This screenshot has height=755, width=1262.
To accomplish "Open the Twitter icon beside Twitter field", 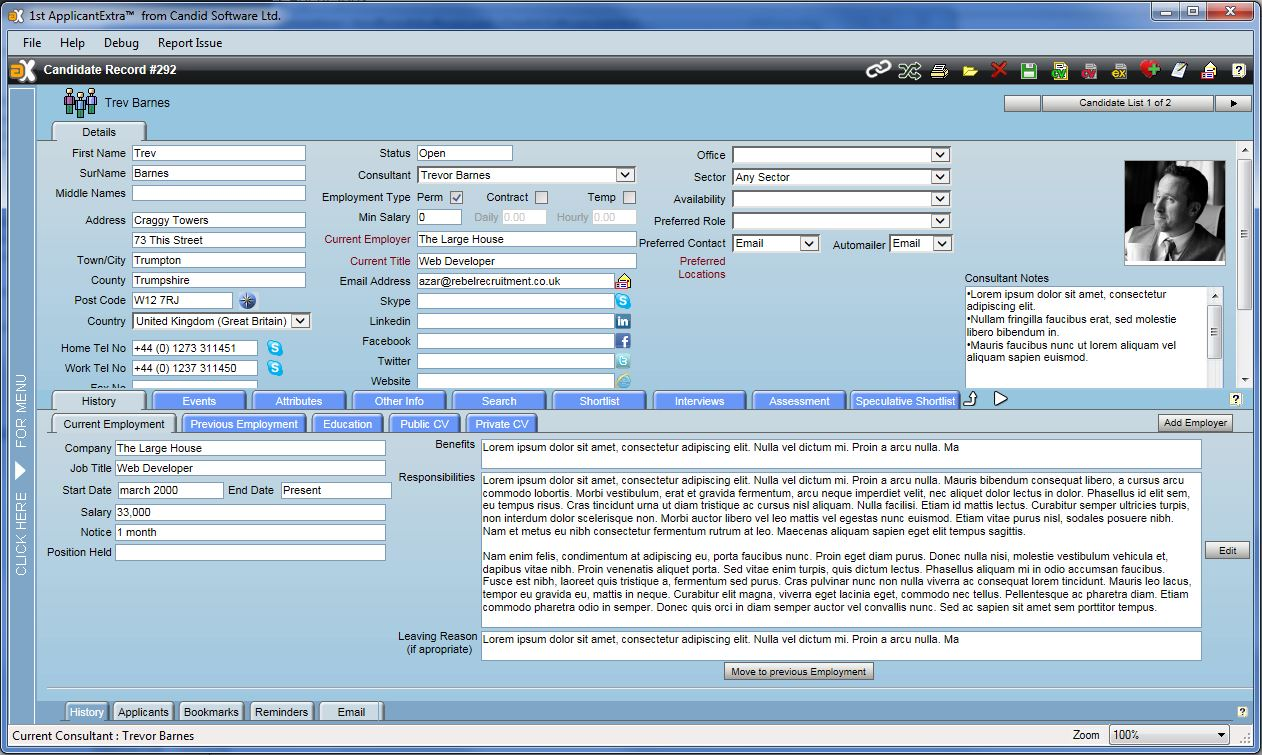I will (x=623, y=361).
